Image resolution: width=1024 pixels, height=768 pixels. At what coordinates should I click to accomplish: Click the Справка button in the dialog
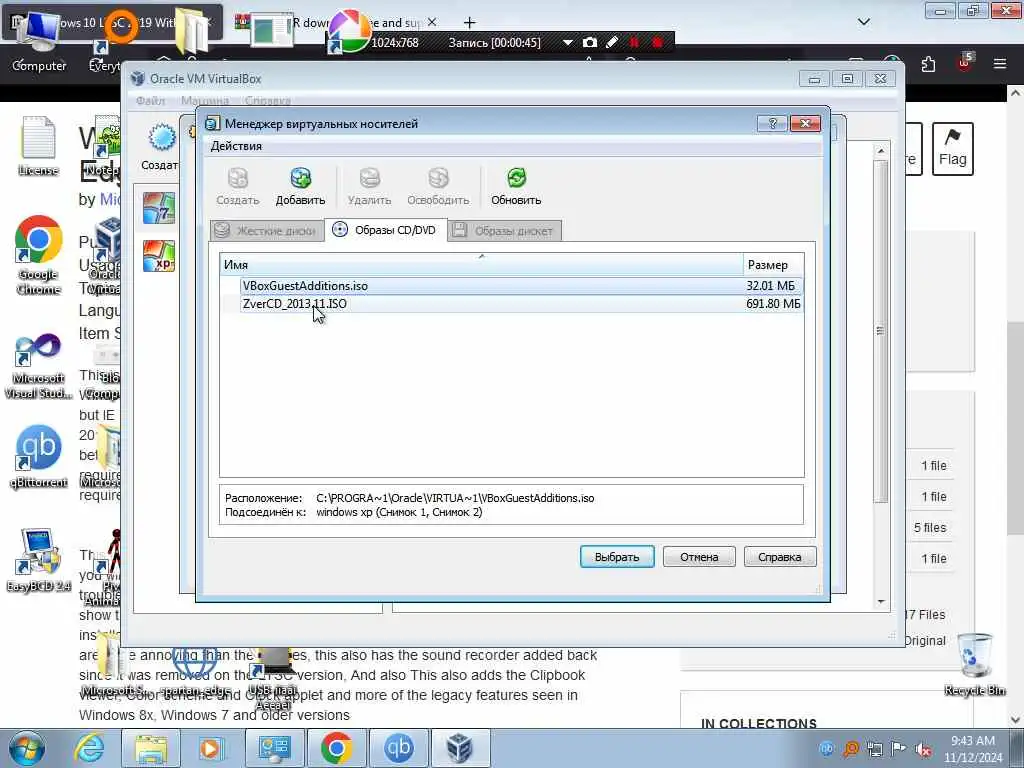[780, 557]
